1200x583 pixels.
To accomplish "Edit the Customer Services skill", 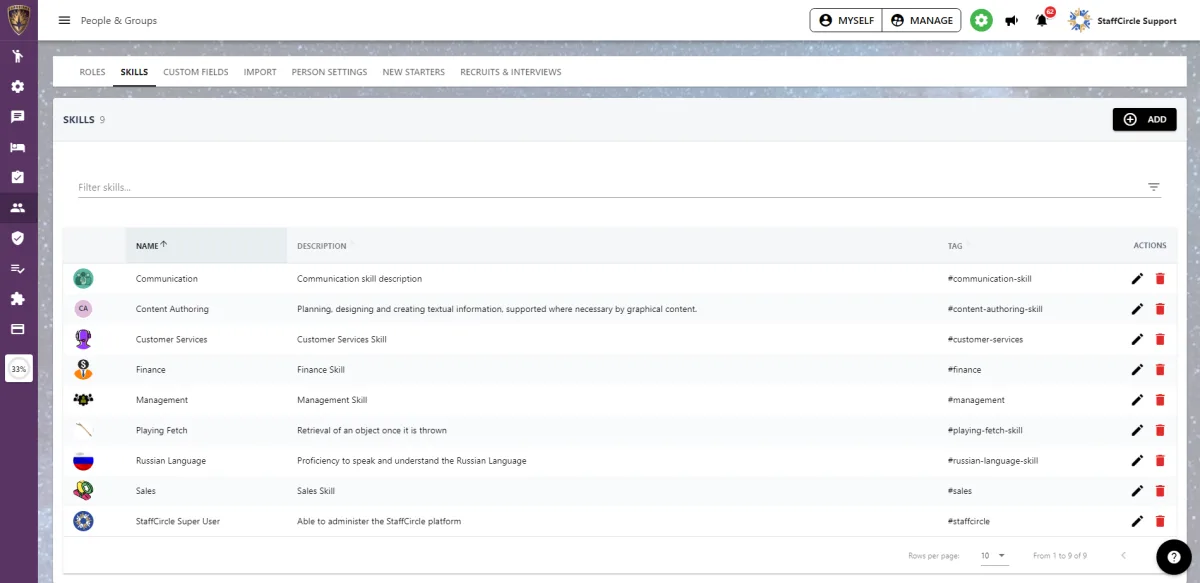I will pos(1137,339).
